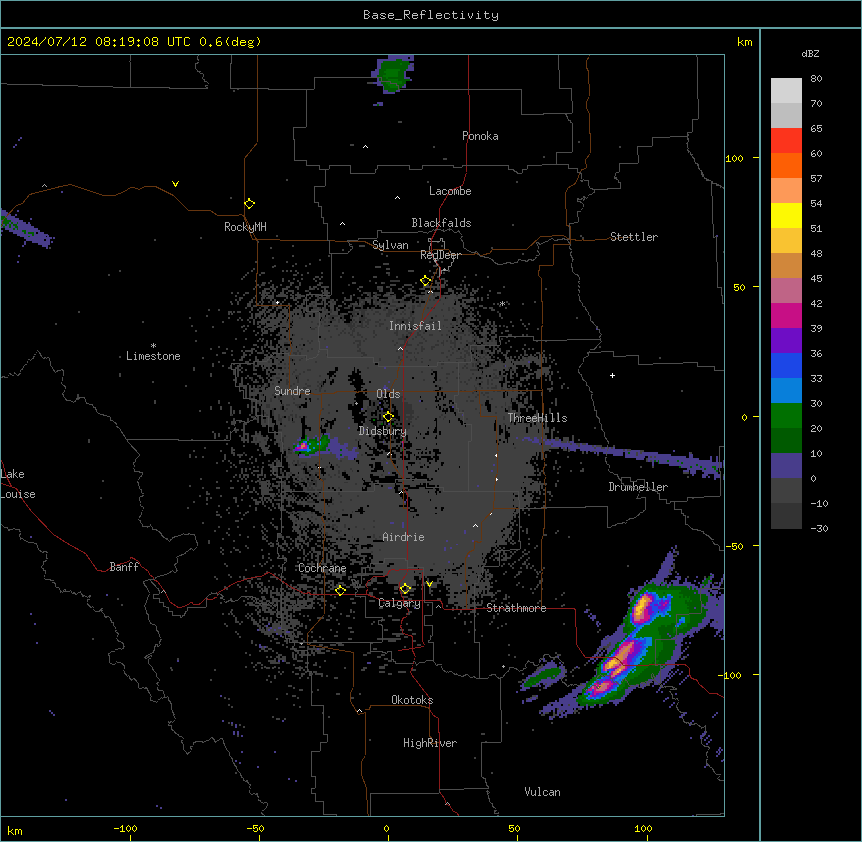The image size is (862, 842).
Task: Click the RockyMH town label
Action: tap(245, 227)
